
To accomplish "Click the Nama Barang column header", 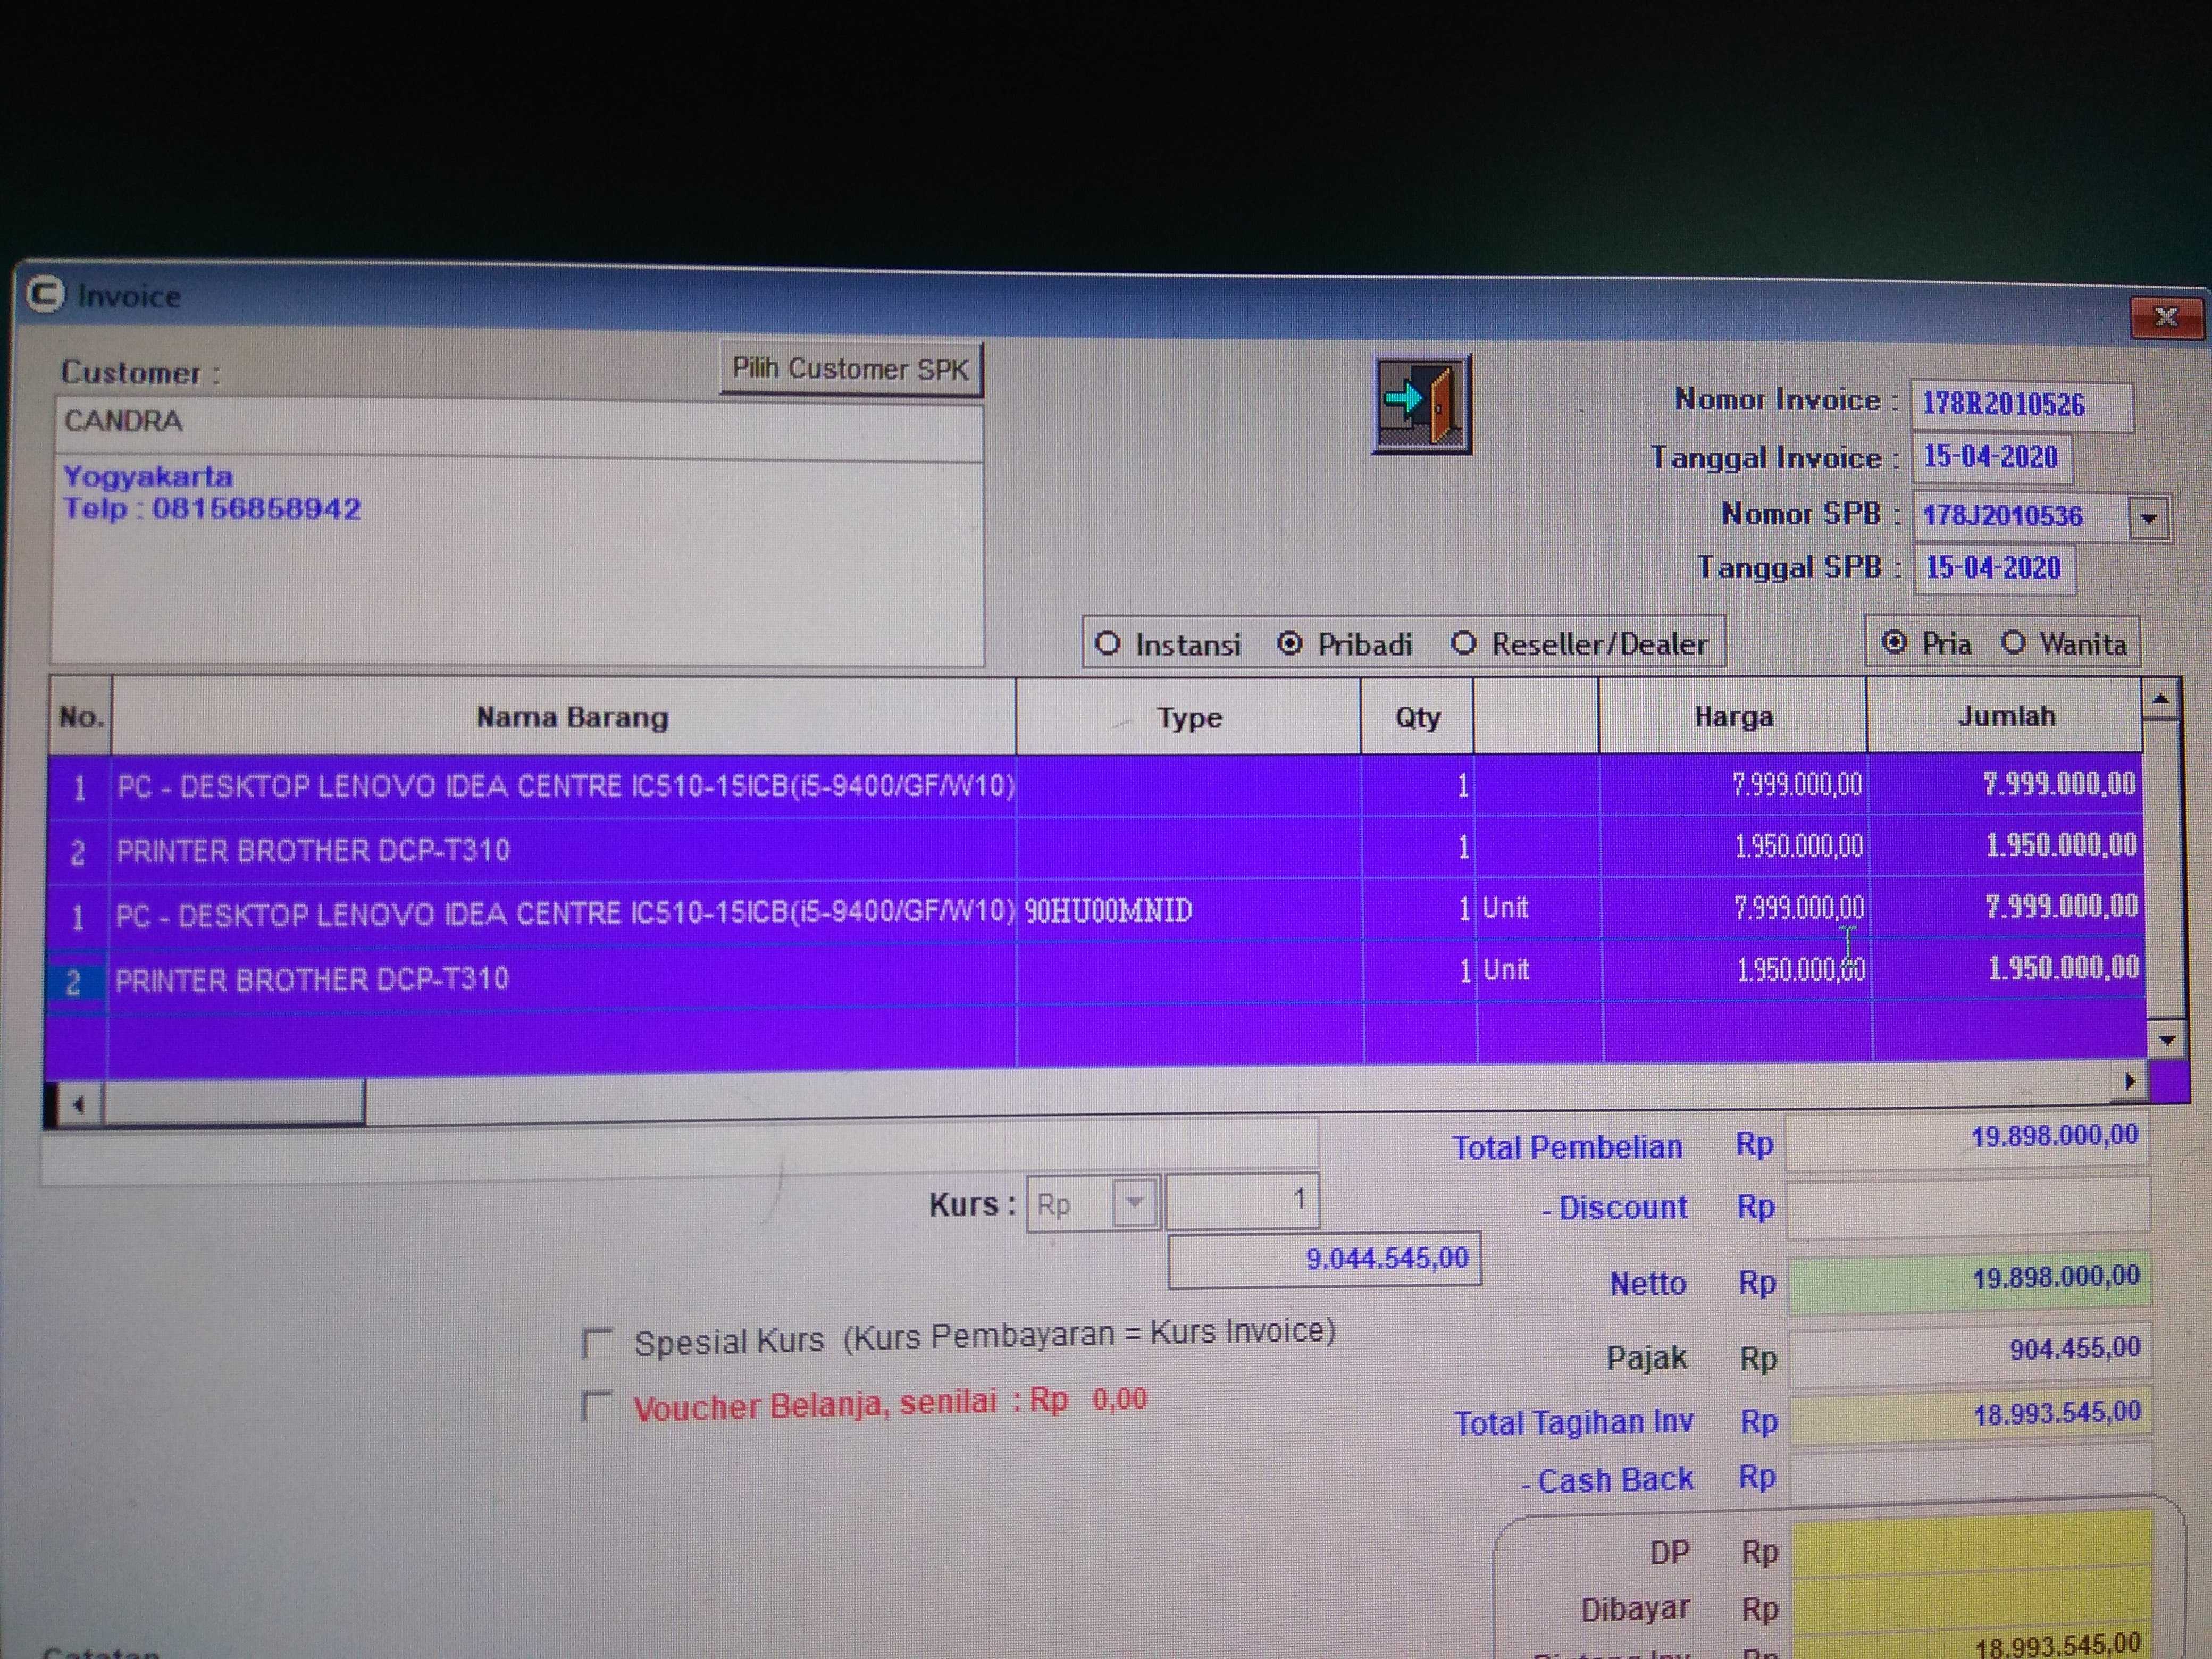I will [571, 717].
